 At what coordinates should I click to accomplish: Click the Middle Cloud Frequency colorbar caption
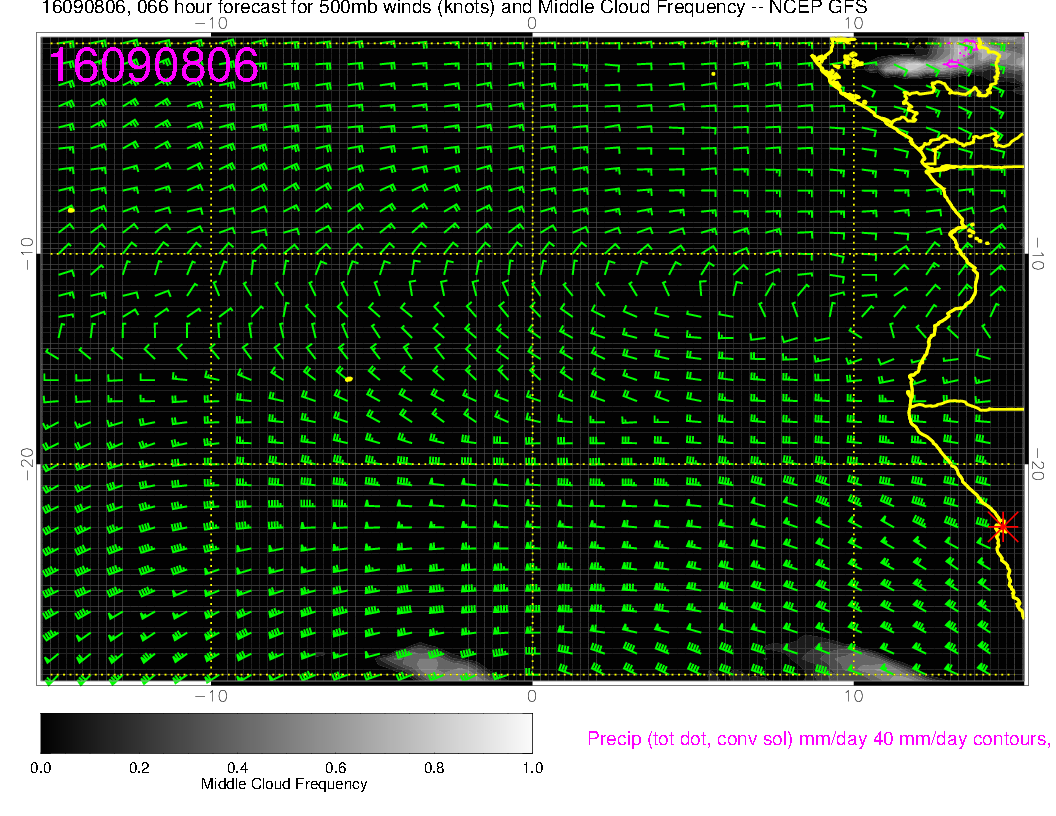pyautogui.click(x=284, y=784)
